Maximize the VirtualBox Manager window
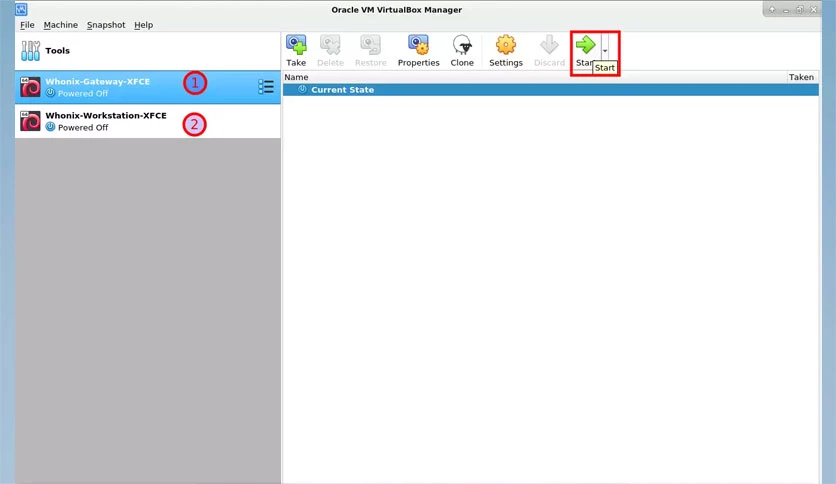 pos(799,10)
